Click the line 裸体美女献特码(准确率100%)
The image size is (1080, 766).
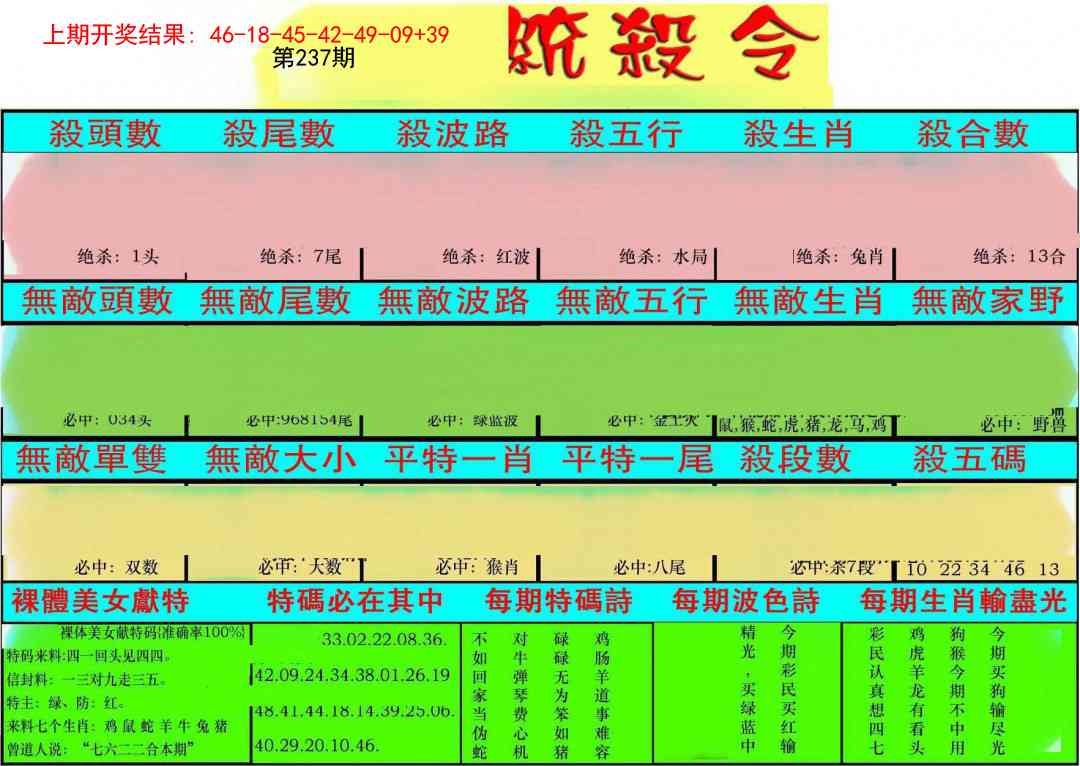click(x=152, y=632)
